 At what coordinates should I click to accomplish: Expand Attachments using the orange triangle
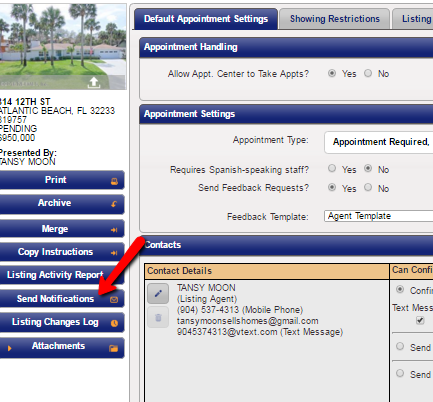click(9, 348)
